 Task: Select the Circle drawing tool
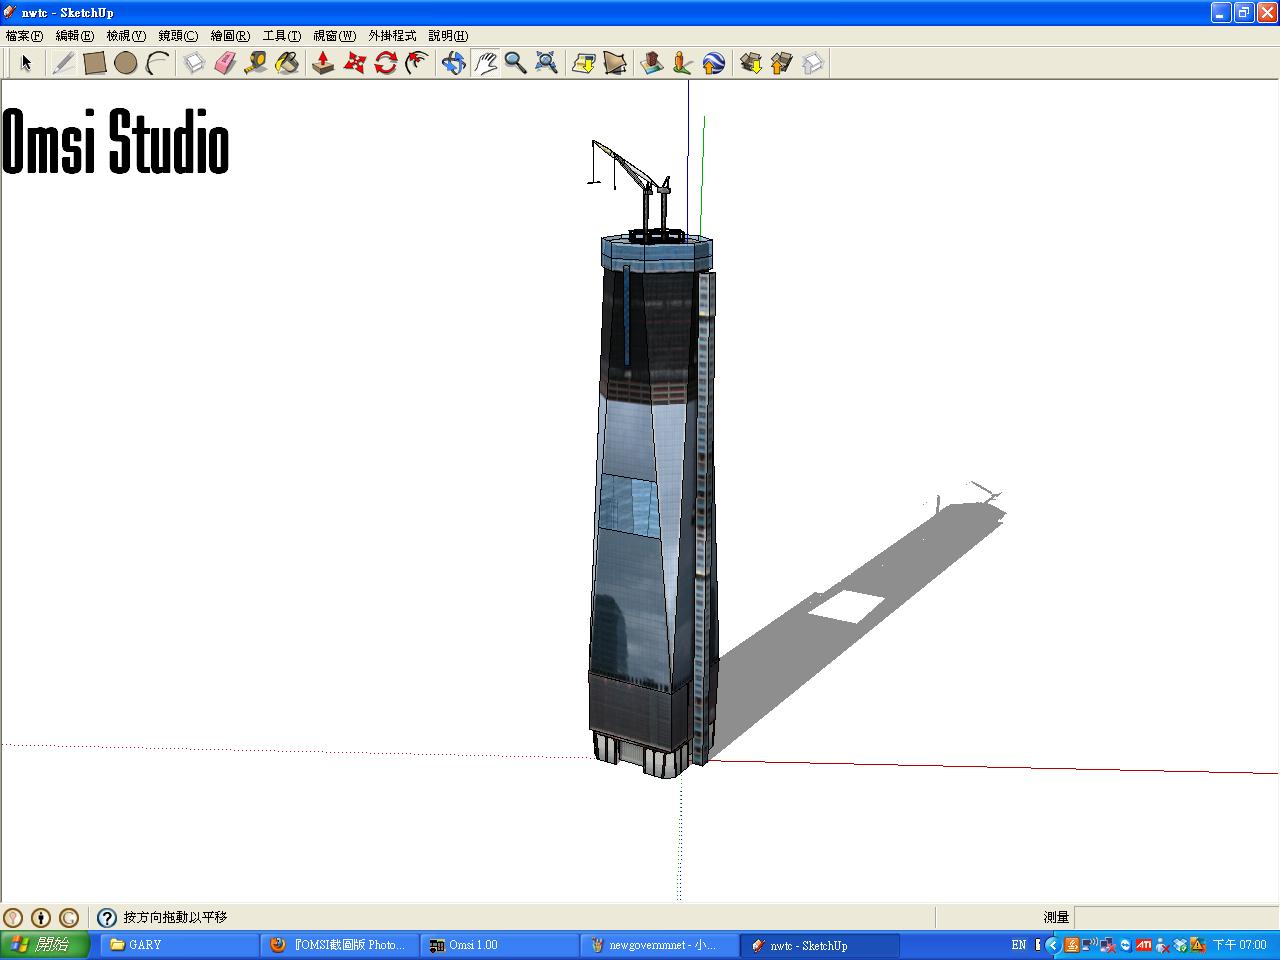click(125, 63)
